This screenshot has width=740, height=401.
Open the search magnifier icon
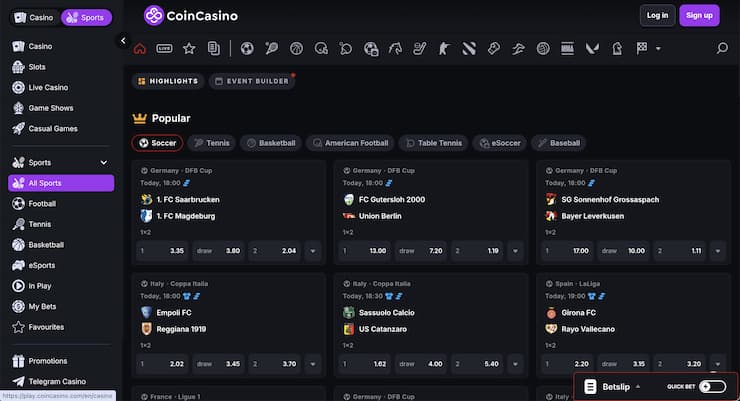tap(722, 48)
